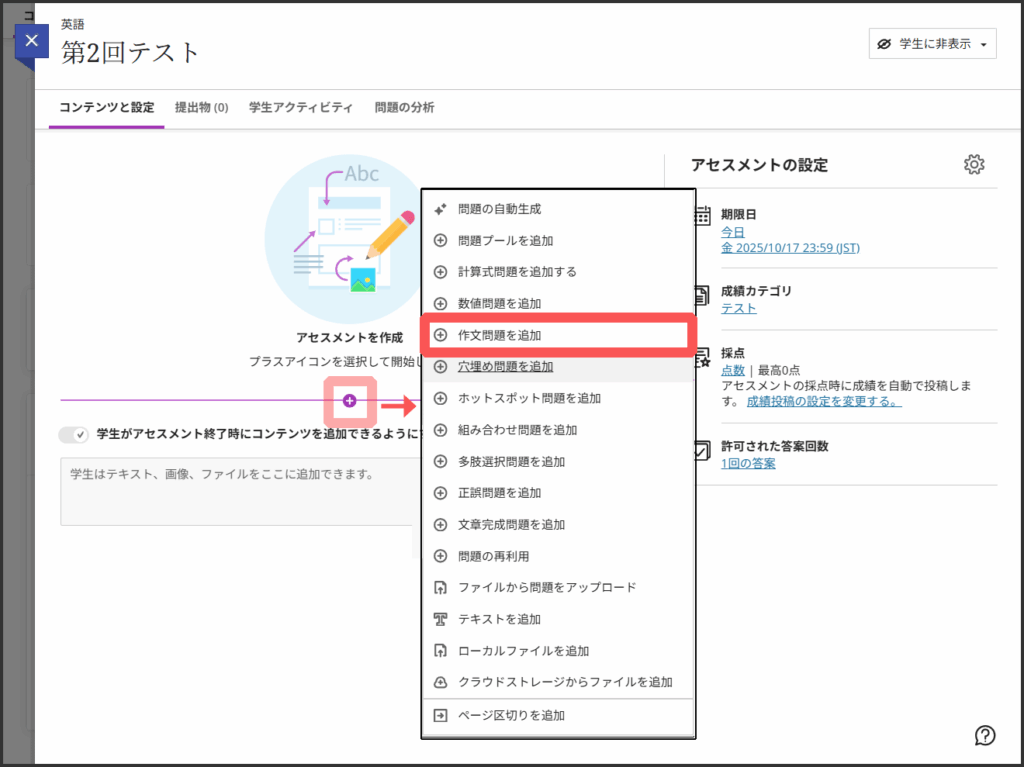This screenshot has height=767, width=1024.
Task: Click the sparkle icon for 問題の自動生成
Action: (440, 209)
